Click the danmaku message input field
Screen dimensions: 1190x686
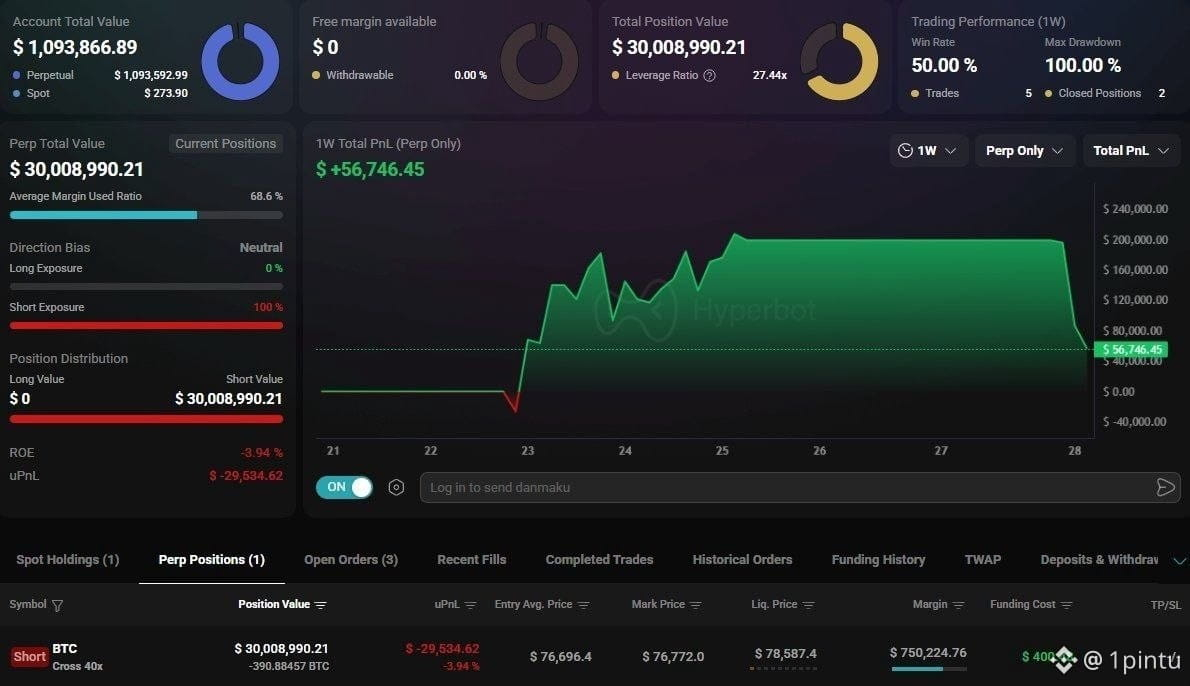[799, 487]
